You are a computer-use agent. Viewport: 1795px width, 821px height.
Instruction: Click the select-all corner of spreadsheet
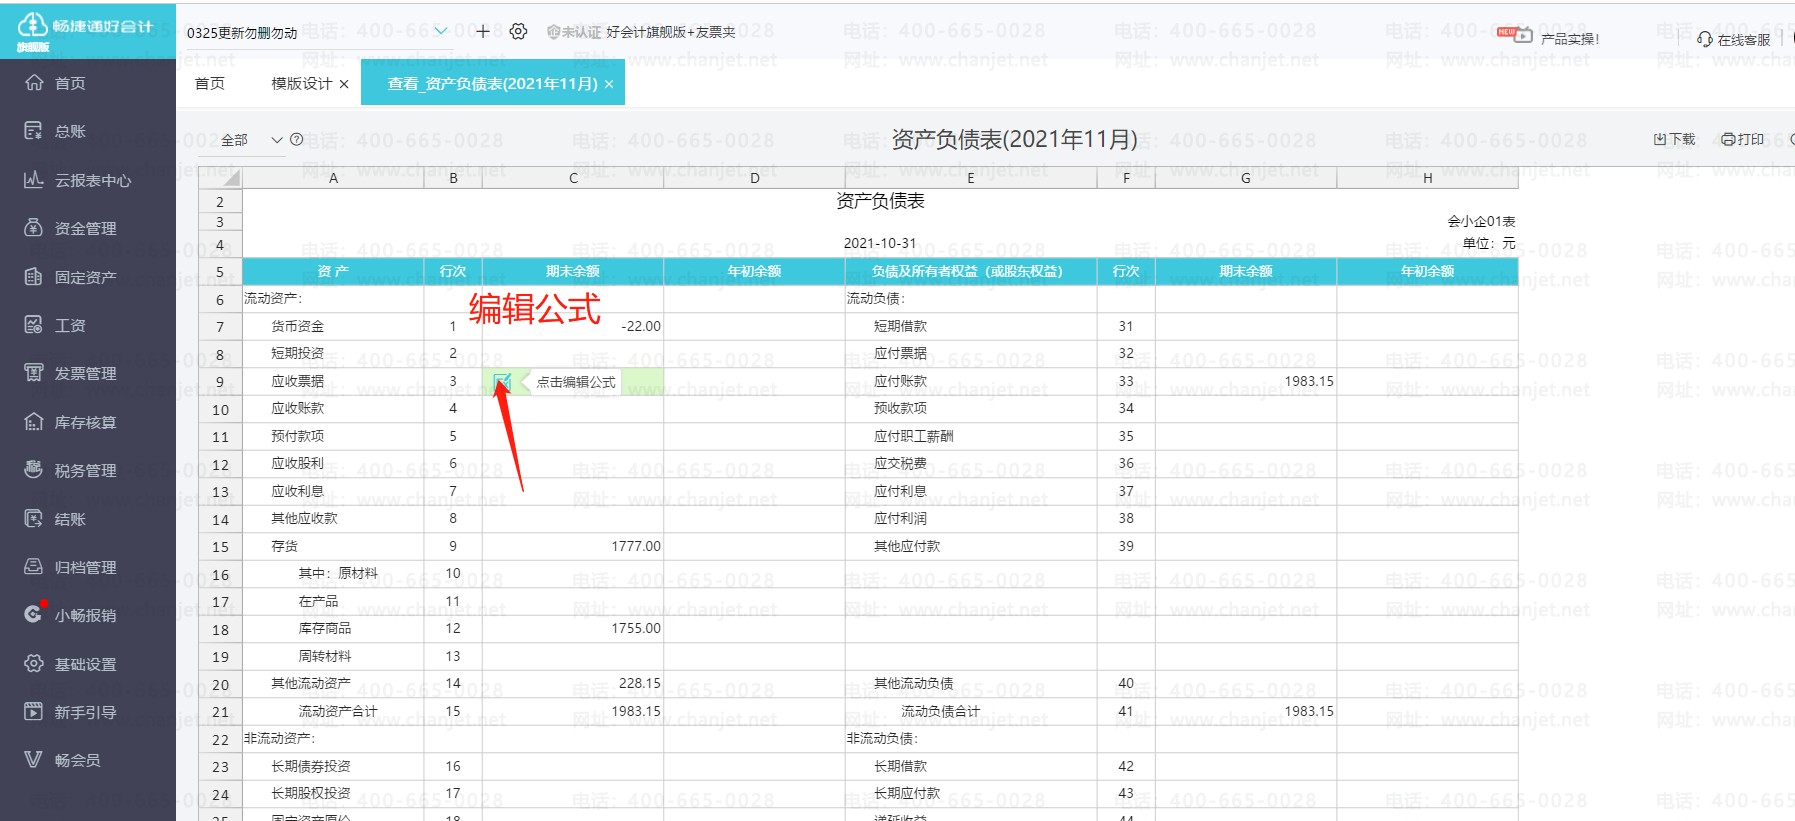[x=221, y=178]
